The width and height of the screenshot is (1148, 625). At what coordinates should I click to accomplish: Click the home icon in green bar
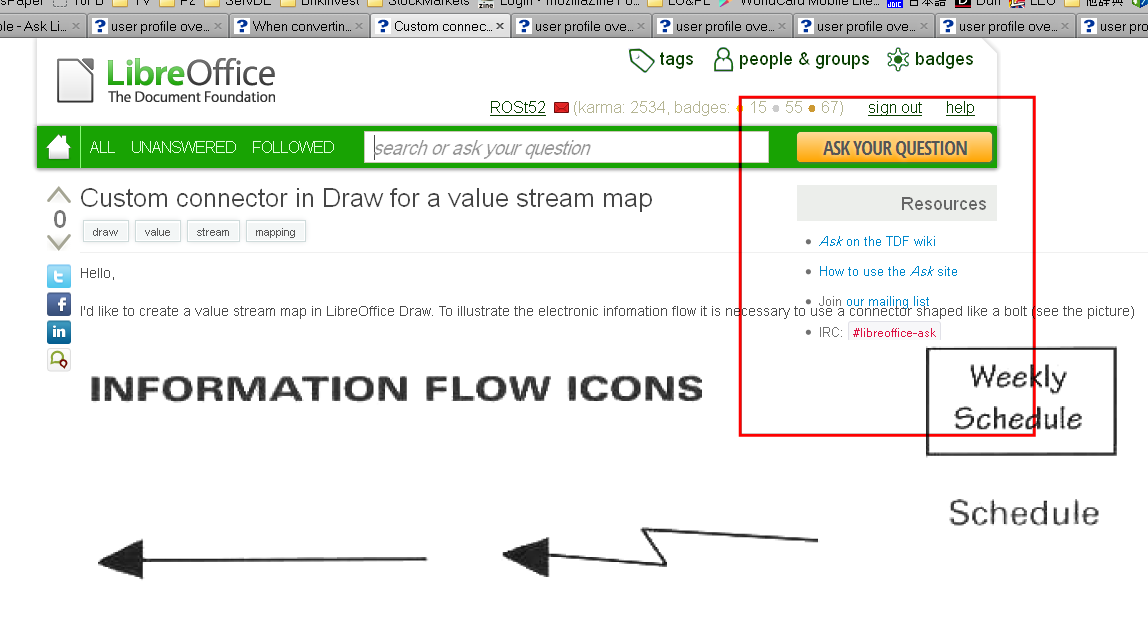coord(58,147)
